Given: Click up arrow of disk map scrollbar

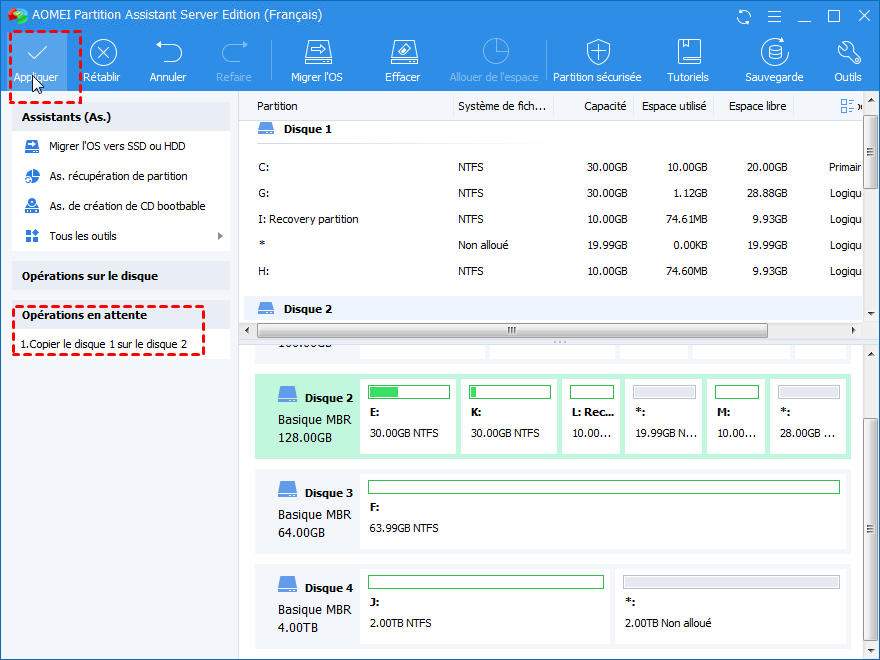Looking at the screenshot, I should [871, 354].
